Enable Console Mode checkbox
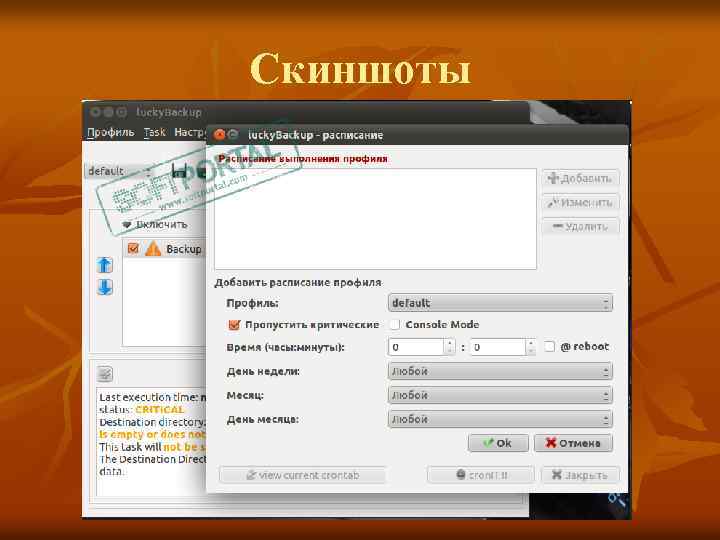 (x=394, y=325)
